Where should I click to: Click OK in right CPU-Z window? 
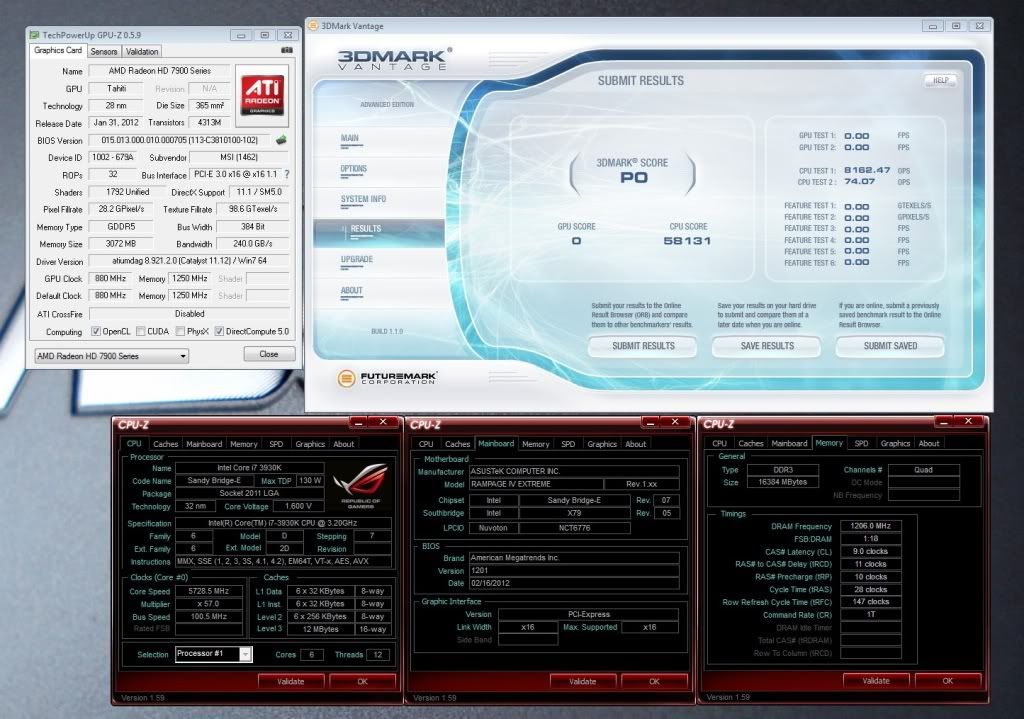[x=948, y=680]
